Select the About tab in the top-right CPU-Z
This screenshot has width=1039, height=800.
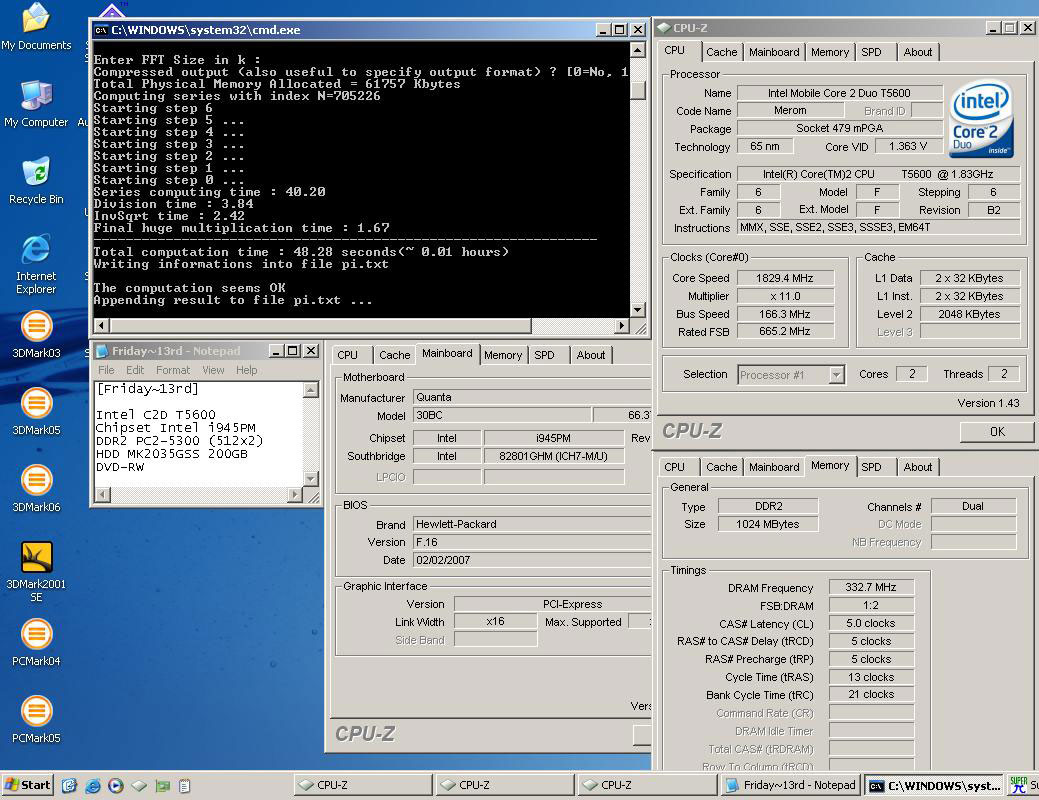coord(918,52)
